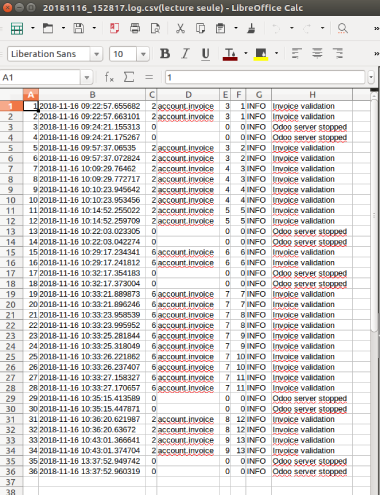Open the Redo history dropdown arrow
The width and height of the screenshot is (380, 495).
(x=323, y=28)
